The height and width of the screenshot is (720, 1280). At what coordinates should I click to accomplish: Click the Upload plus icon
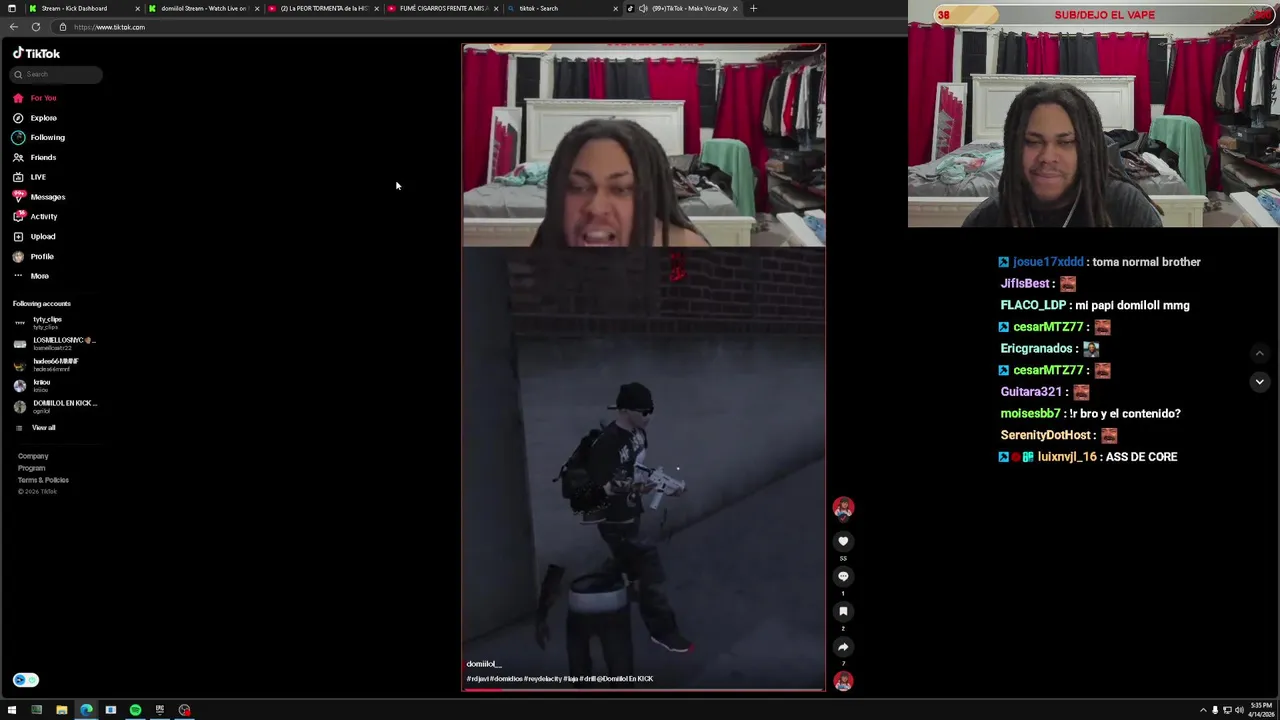click(18, 236)
